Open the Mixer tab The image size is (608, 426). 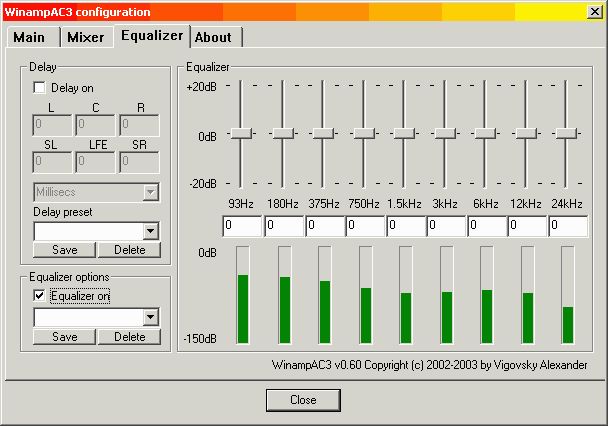pos(86,37)
